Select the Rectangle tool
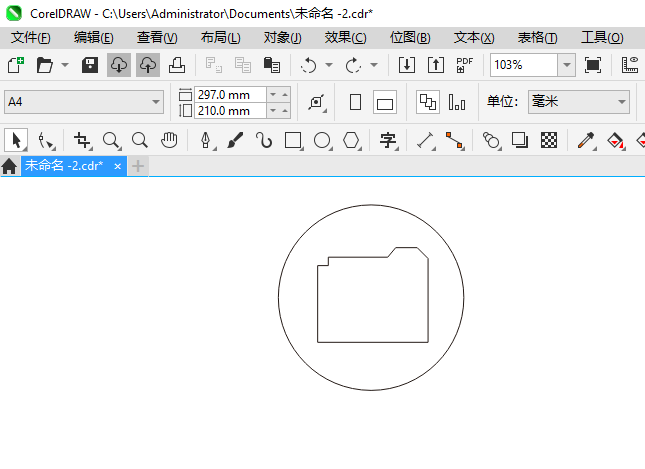 293,141
